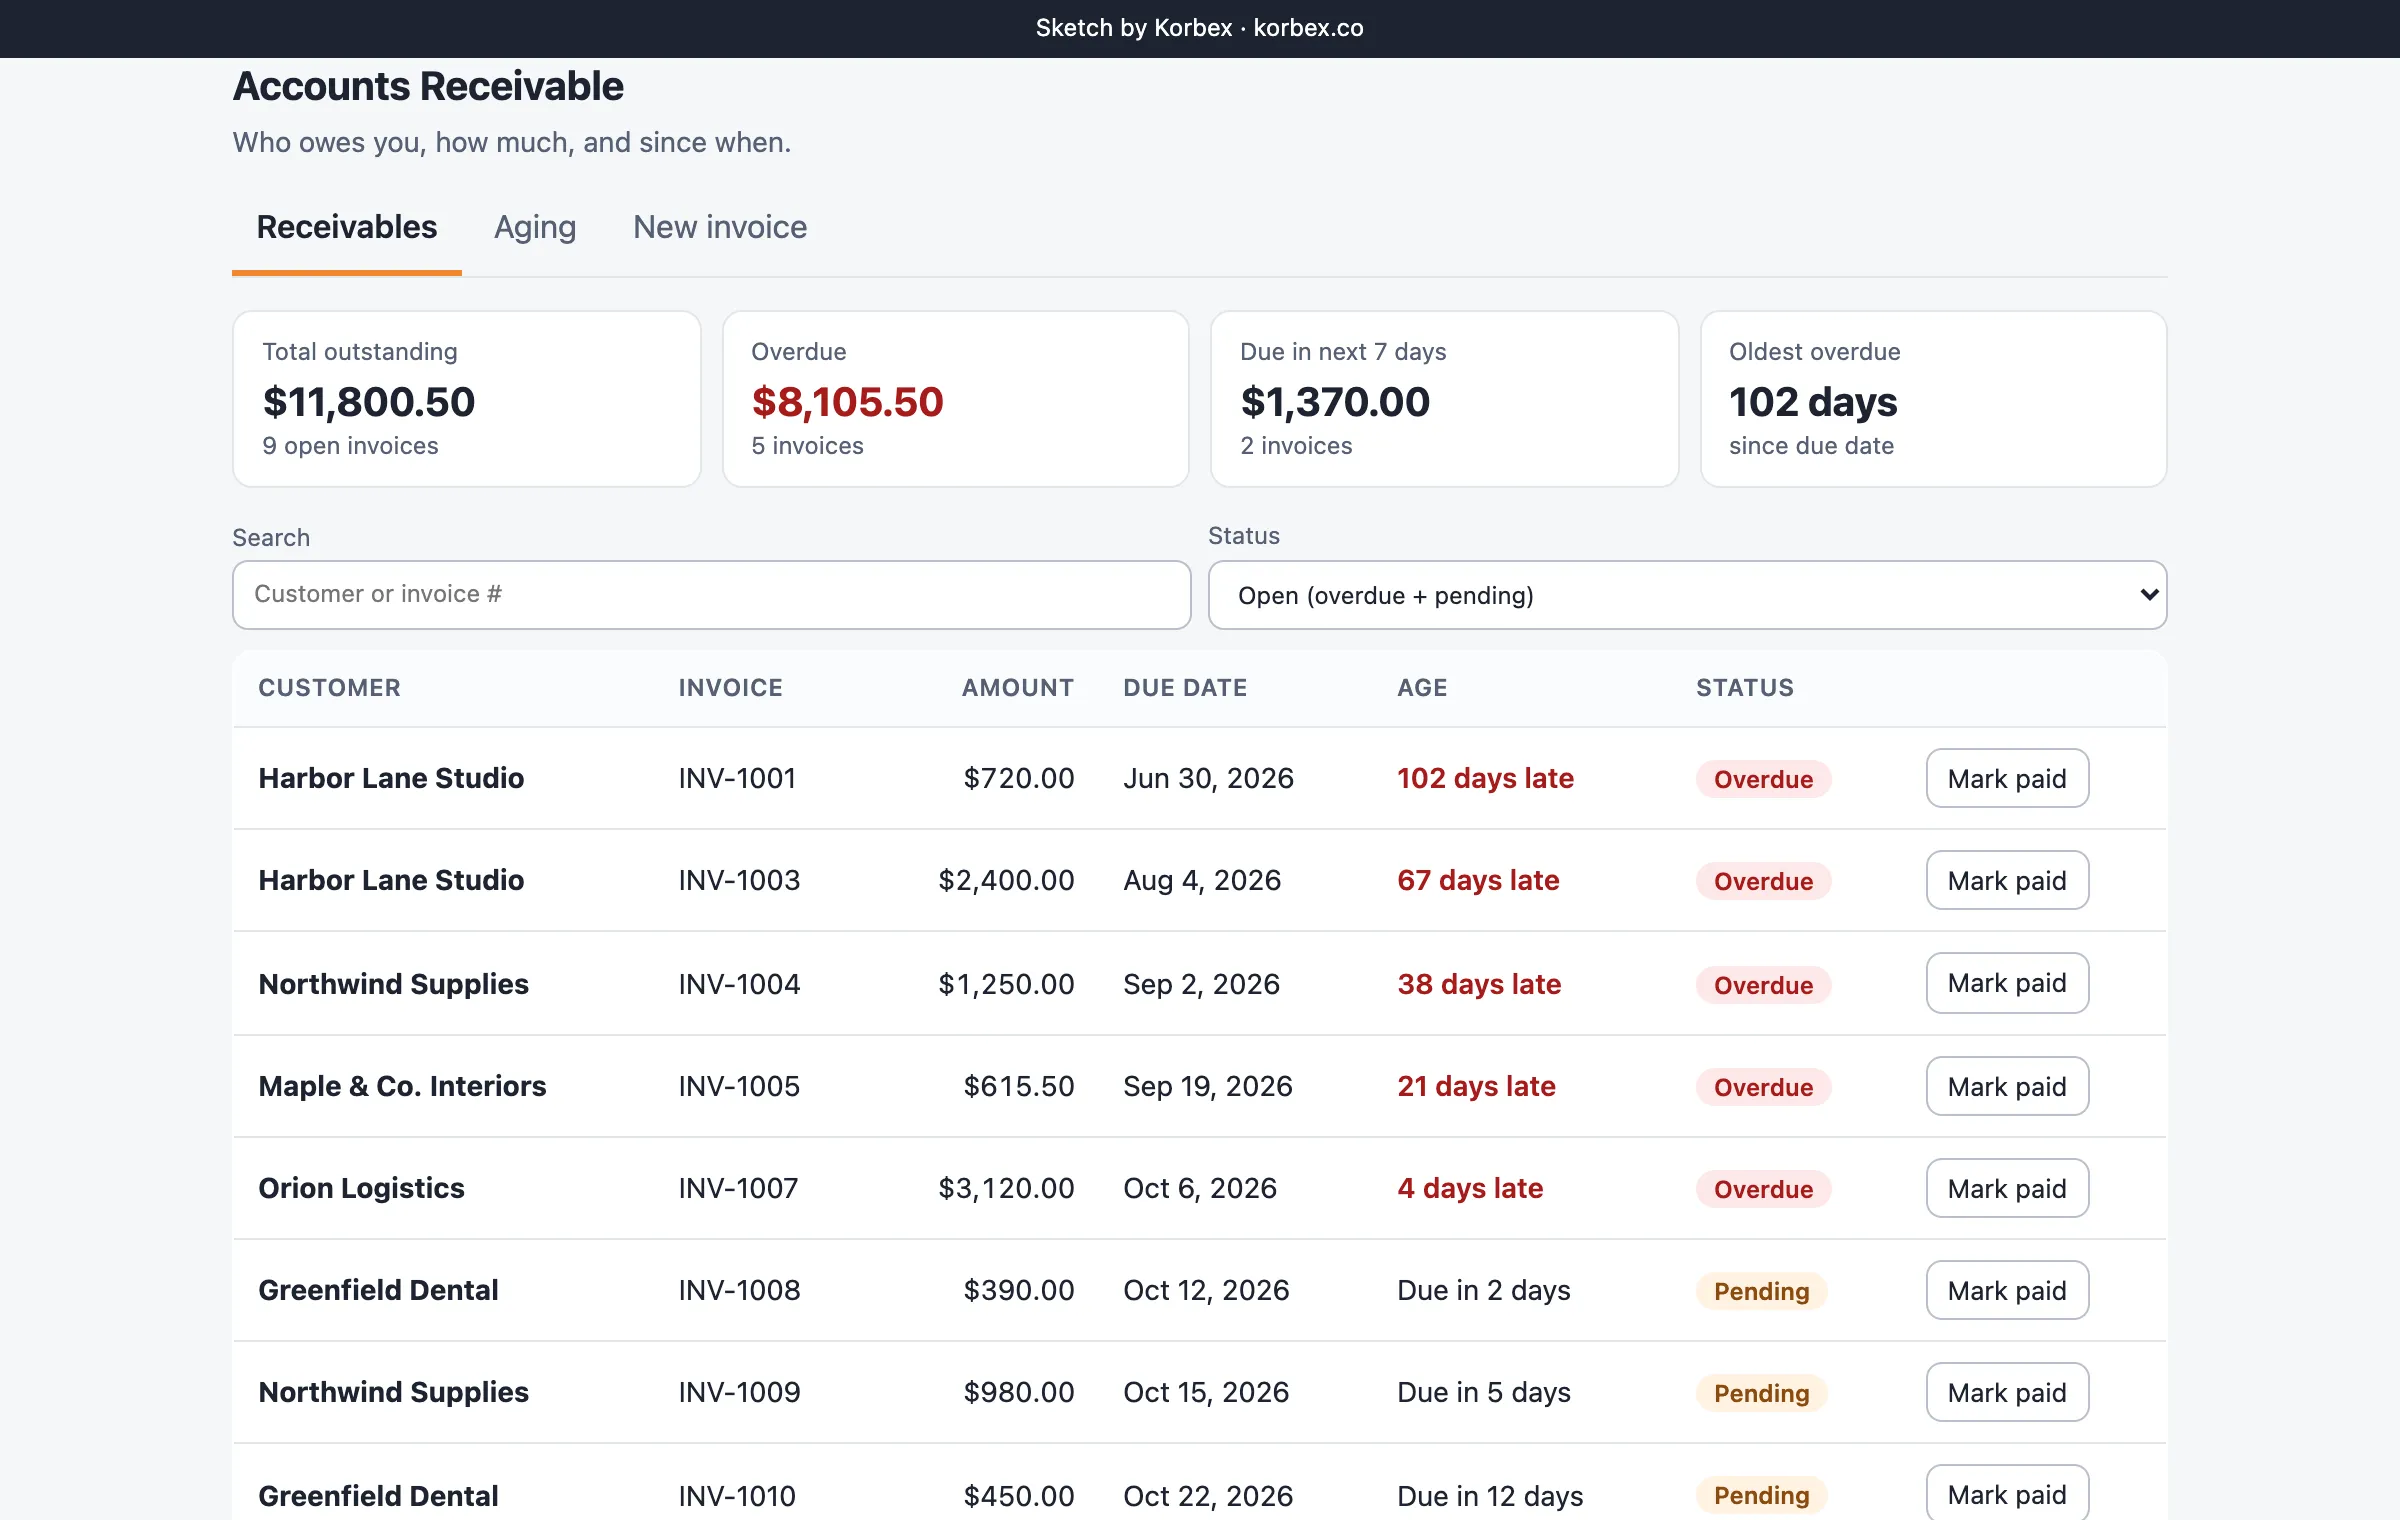The image size is (2400, 1520).
Task: Click the Overdue $8,105.50 card
Action: (x=955, y=399)
